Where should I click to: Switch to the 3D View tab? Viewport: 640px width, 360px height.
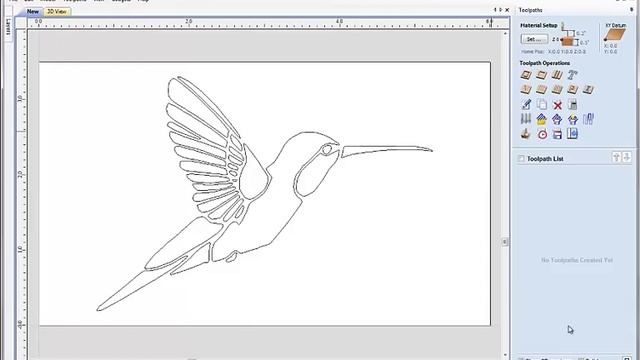pos(57,11)
